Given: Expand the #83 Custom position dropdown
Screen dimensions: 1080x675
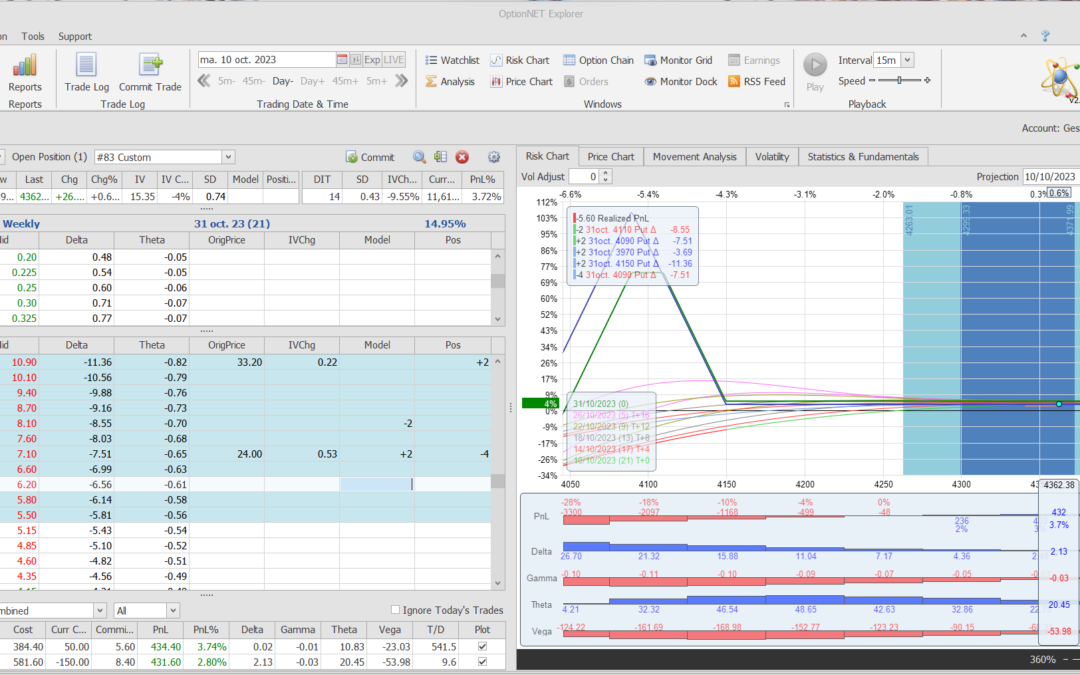Looking at the screenshot, I should coord(228,157).
